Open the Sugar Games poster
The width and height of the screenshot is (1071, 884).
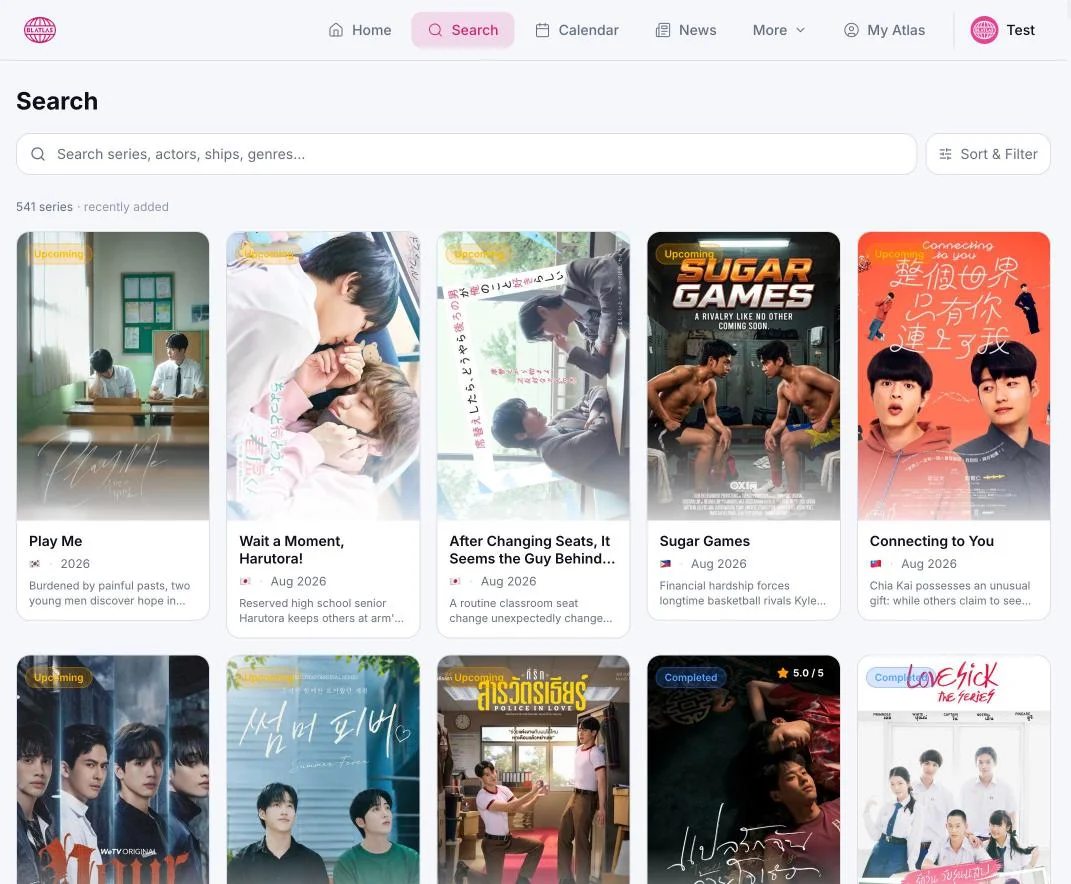(743, 376)
